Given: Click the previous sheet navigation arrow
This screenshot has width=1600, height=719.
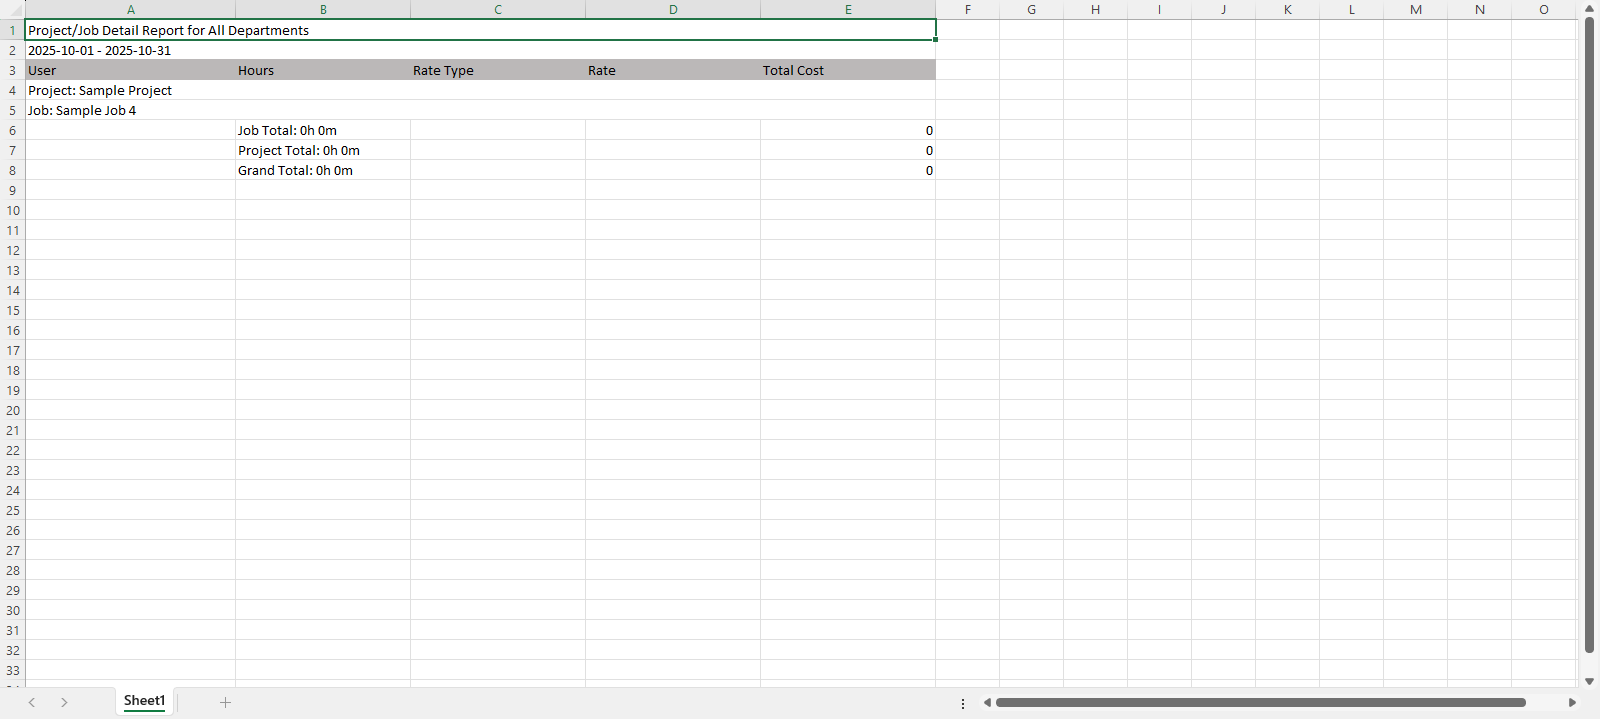Looking at the screenshot, I should pos(32,702).
